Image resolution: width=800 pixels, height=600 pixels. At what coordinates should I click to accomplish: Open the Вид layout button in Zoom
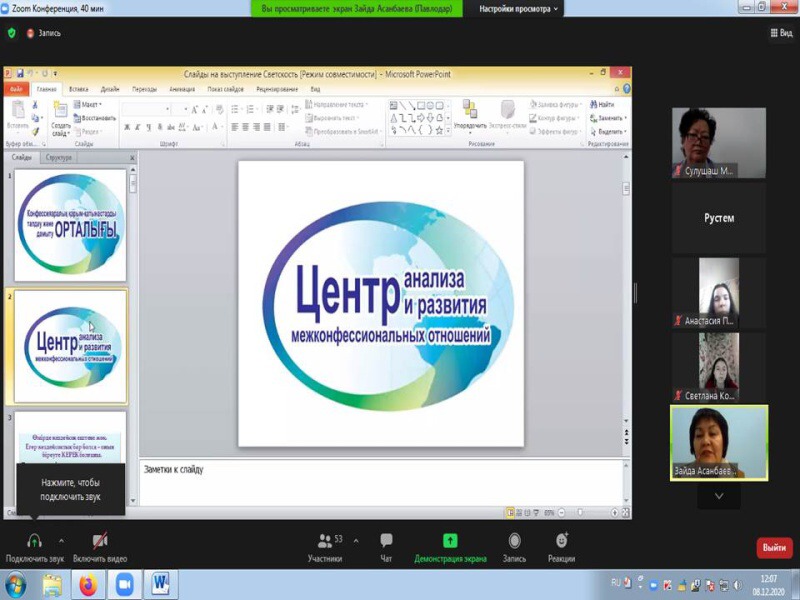[x=781, y=33]
